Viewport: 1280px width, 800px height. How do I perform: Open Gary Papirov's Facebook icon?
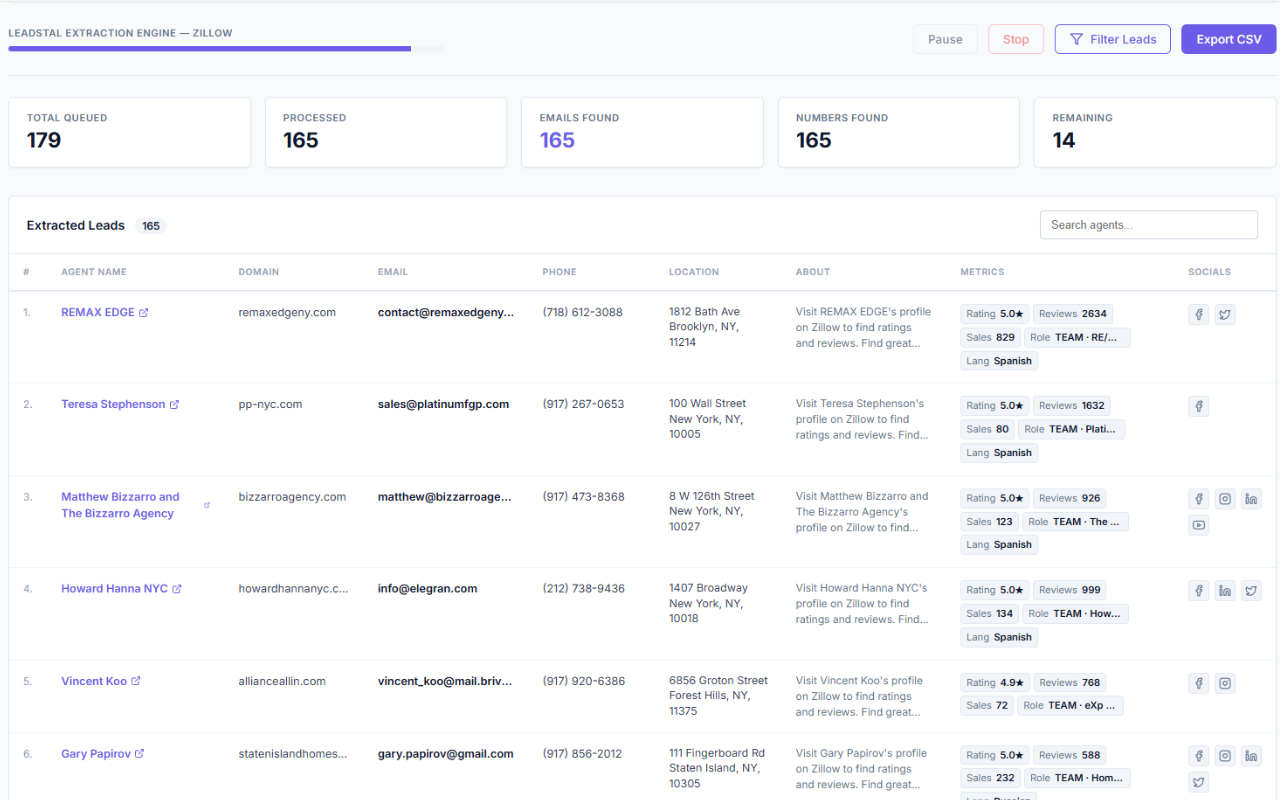(1199, 756)
